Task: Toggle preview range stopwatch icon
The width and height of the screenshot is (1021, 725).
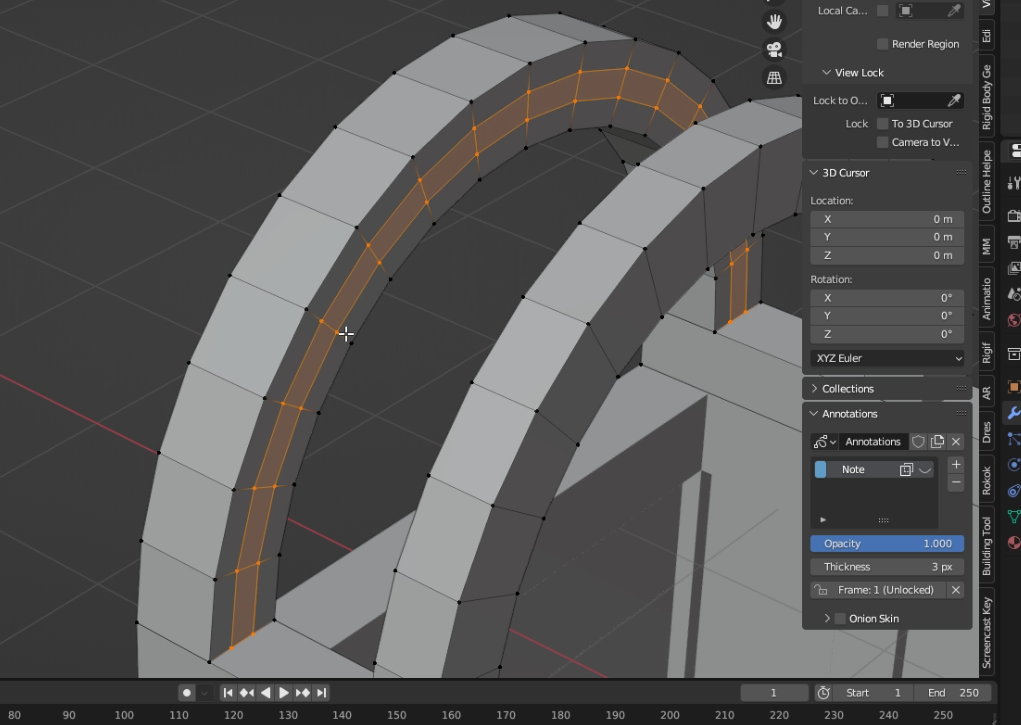Action: coord(824,692)
